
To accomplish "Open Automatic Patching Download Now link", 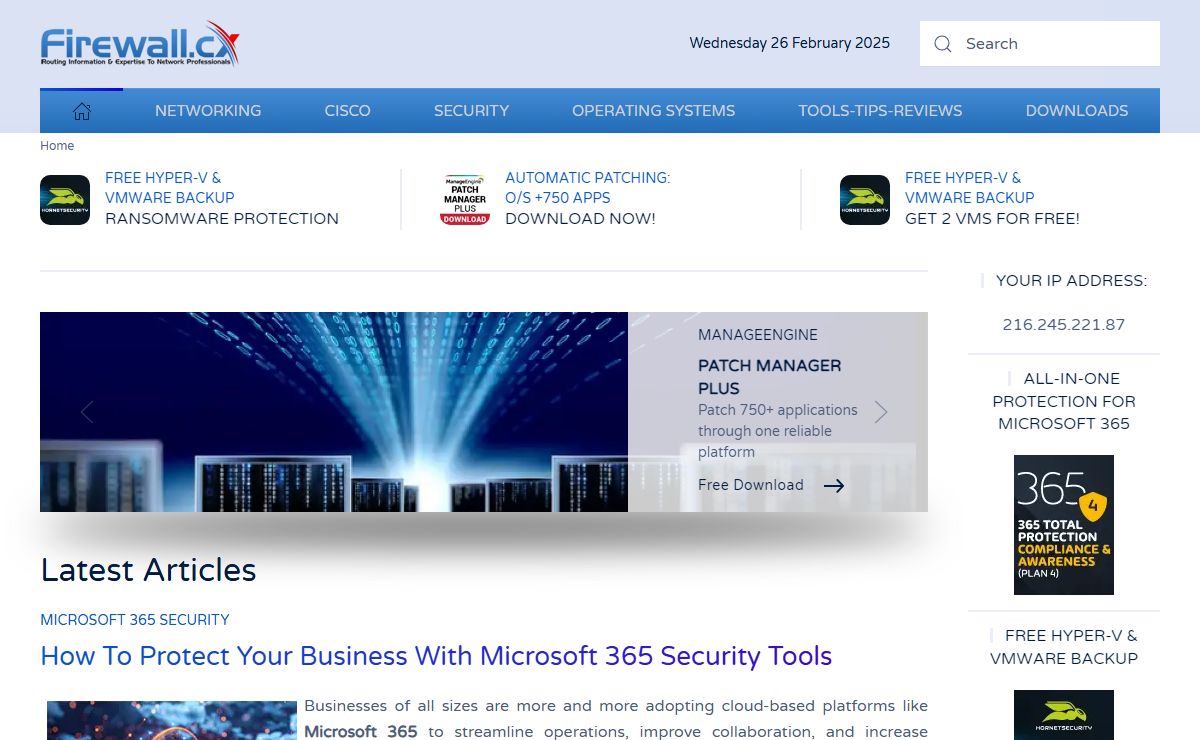I will pyautogui.click(x=588, y=198).
